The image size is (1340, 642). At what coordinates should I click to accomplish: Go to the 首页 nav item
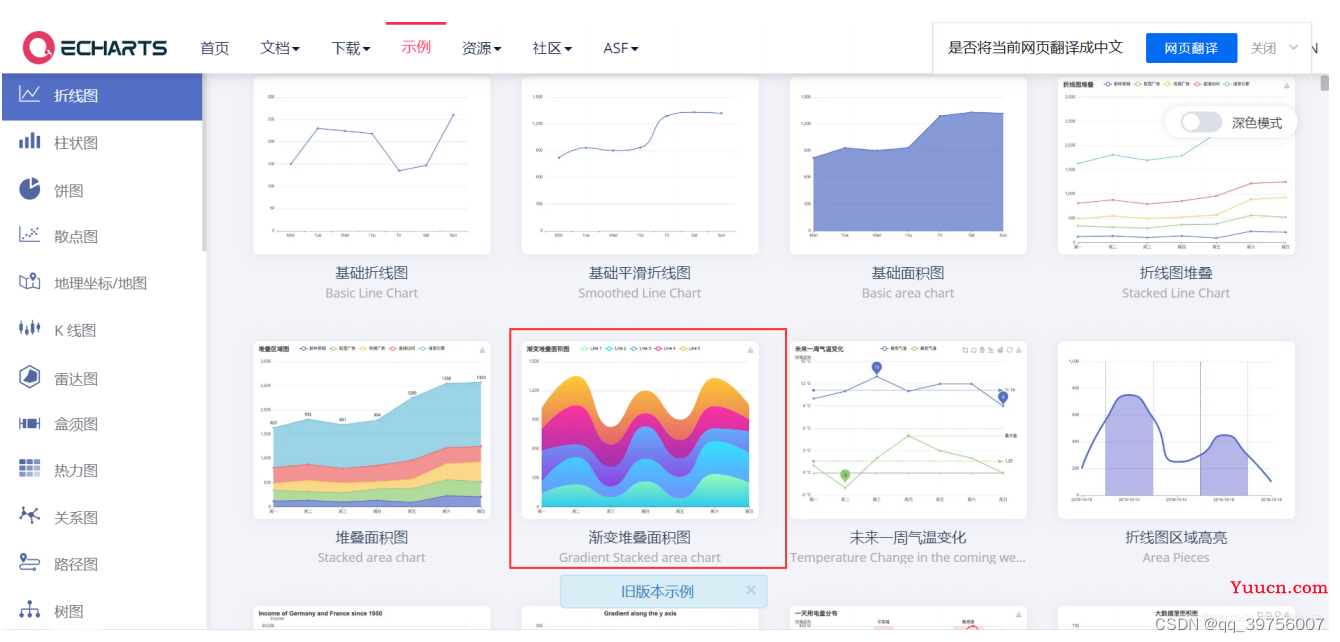[x=214, y=48]
